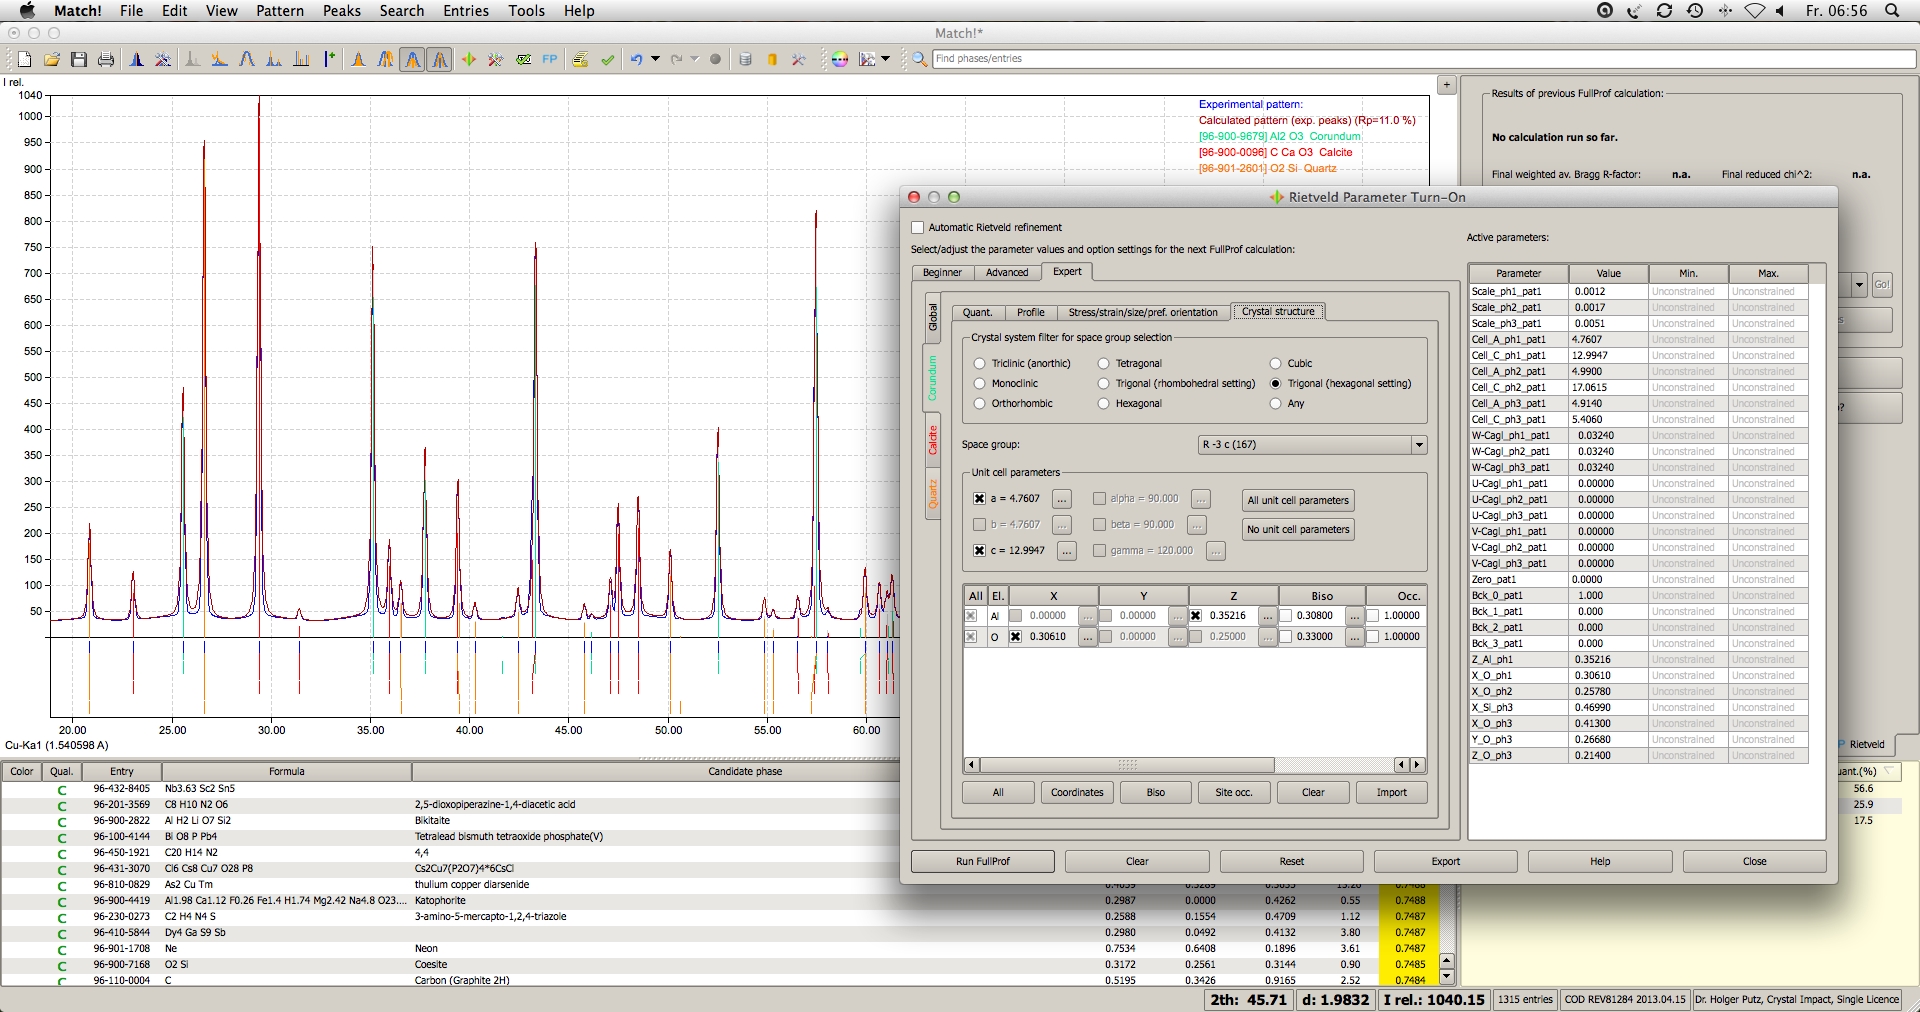Click the Save floppy disk icon
Screen dimensions: 1920x1012
point(79,60)
